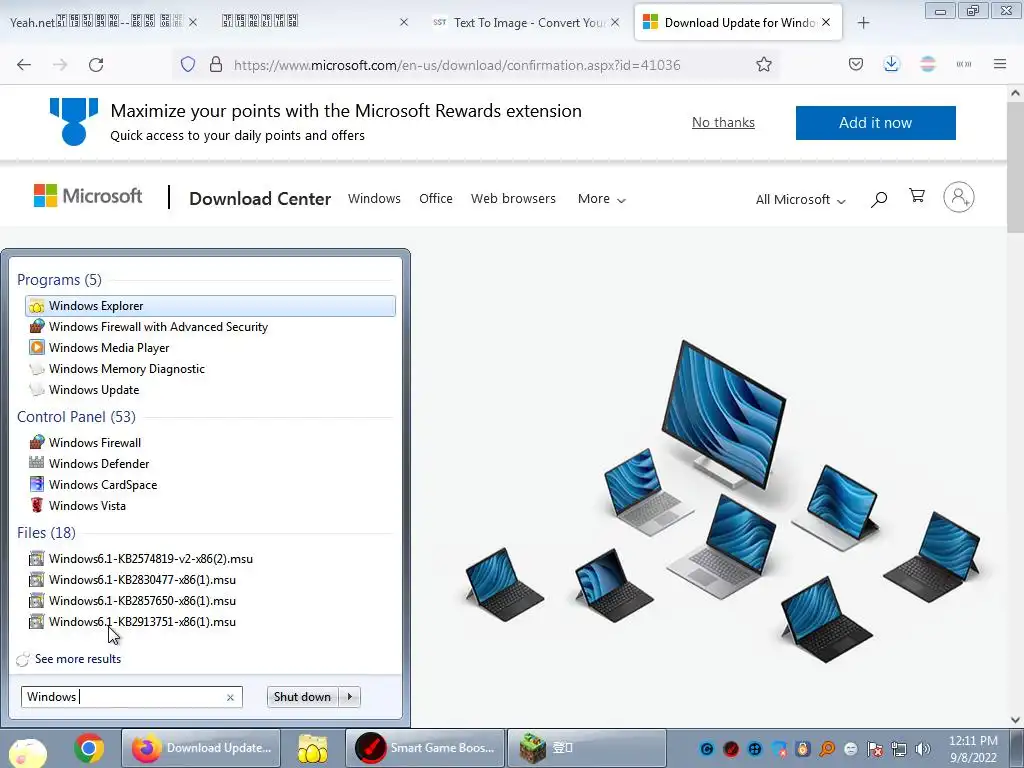Open Google Chrome from the taskbar
Screen dimensions: 1024x768
point(89,748)
